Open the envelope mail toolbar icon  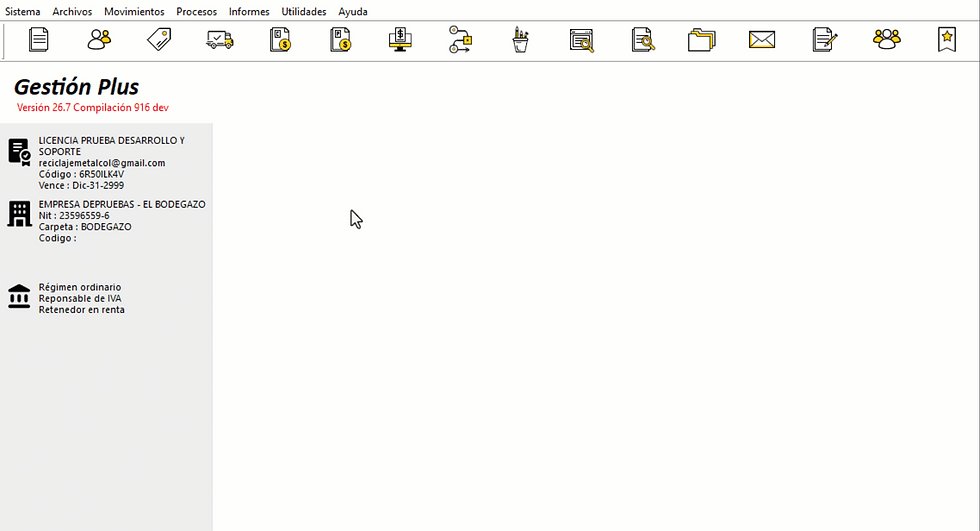[x=762, y=40]
